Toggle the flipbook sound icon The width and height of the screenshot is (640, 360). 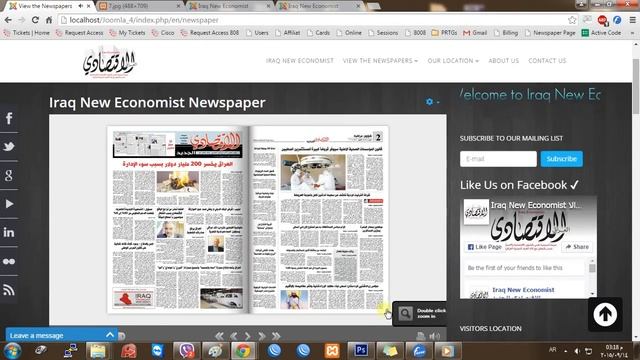pos(435,336)
